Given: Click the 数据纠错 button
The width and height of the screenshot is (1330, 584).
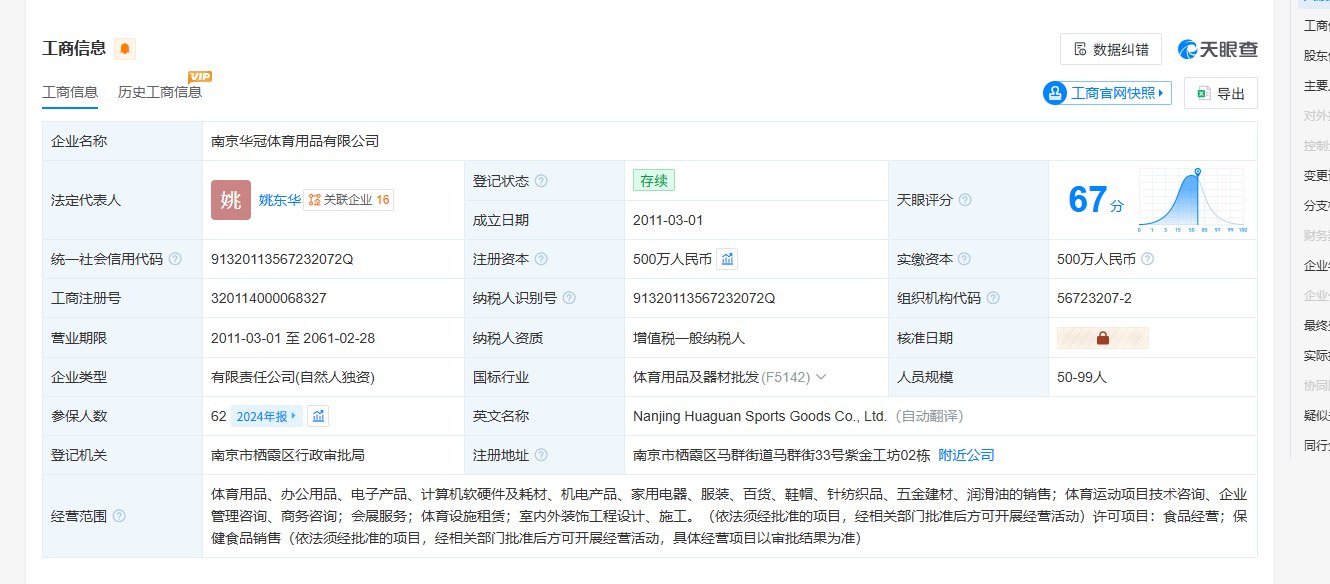Looking at the screenshot, I should point(1111,49).
